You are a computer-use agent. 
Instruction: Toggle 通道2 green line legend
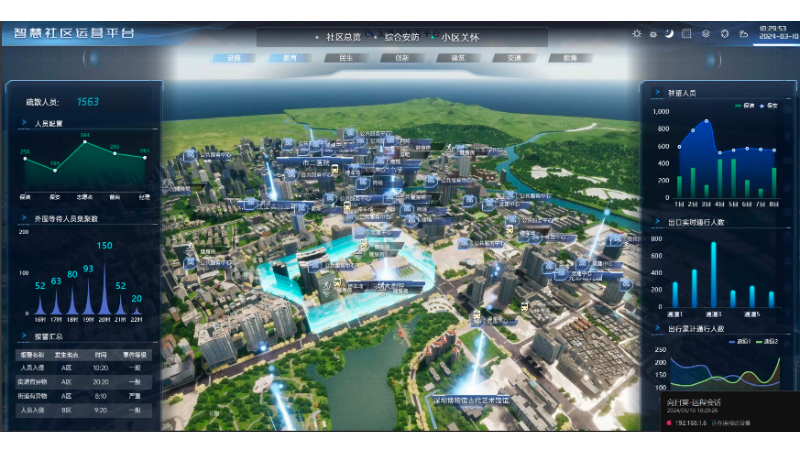[x=767, y=341]
